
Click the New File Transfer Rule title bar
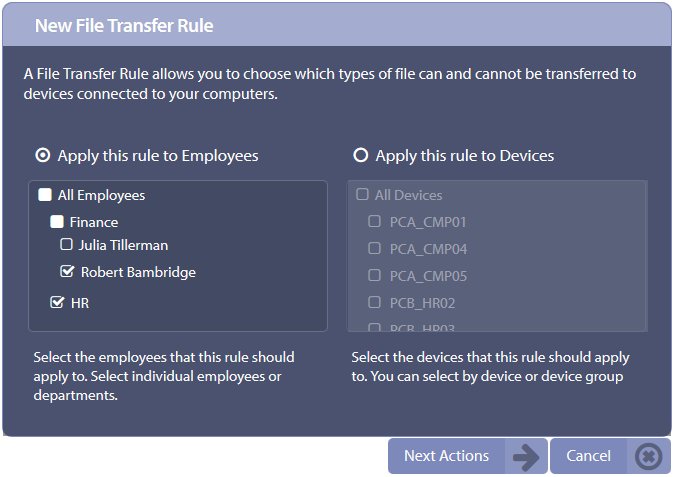[337, 25]
